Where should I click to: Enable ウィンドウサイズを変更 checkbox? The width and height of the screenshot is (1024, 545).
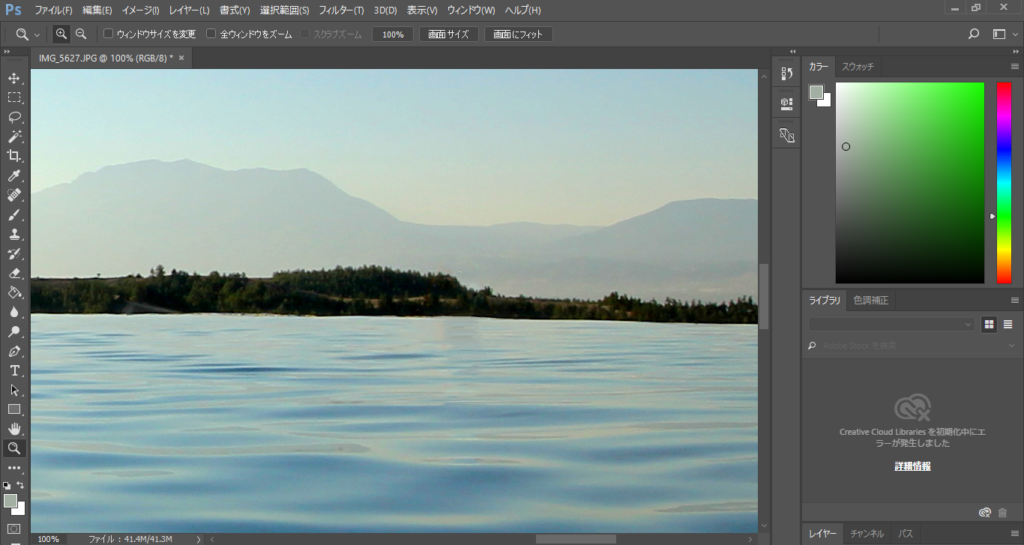(x=109, y=34)
